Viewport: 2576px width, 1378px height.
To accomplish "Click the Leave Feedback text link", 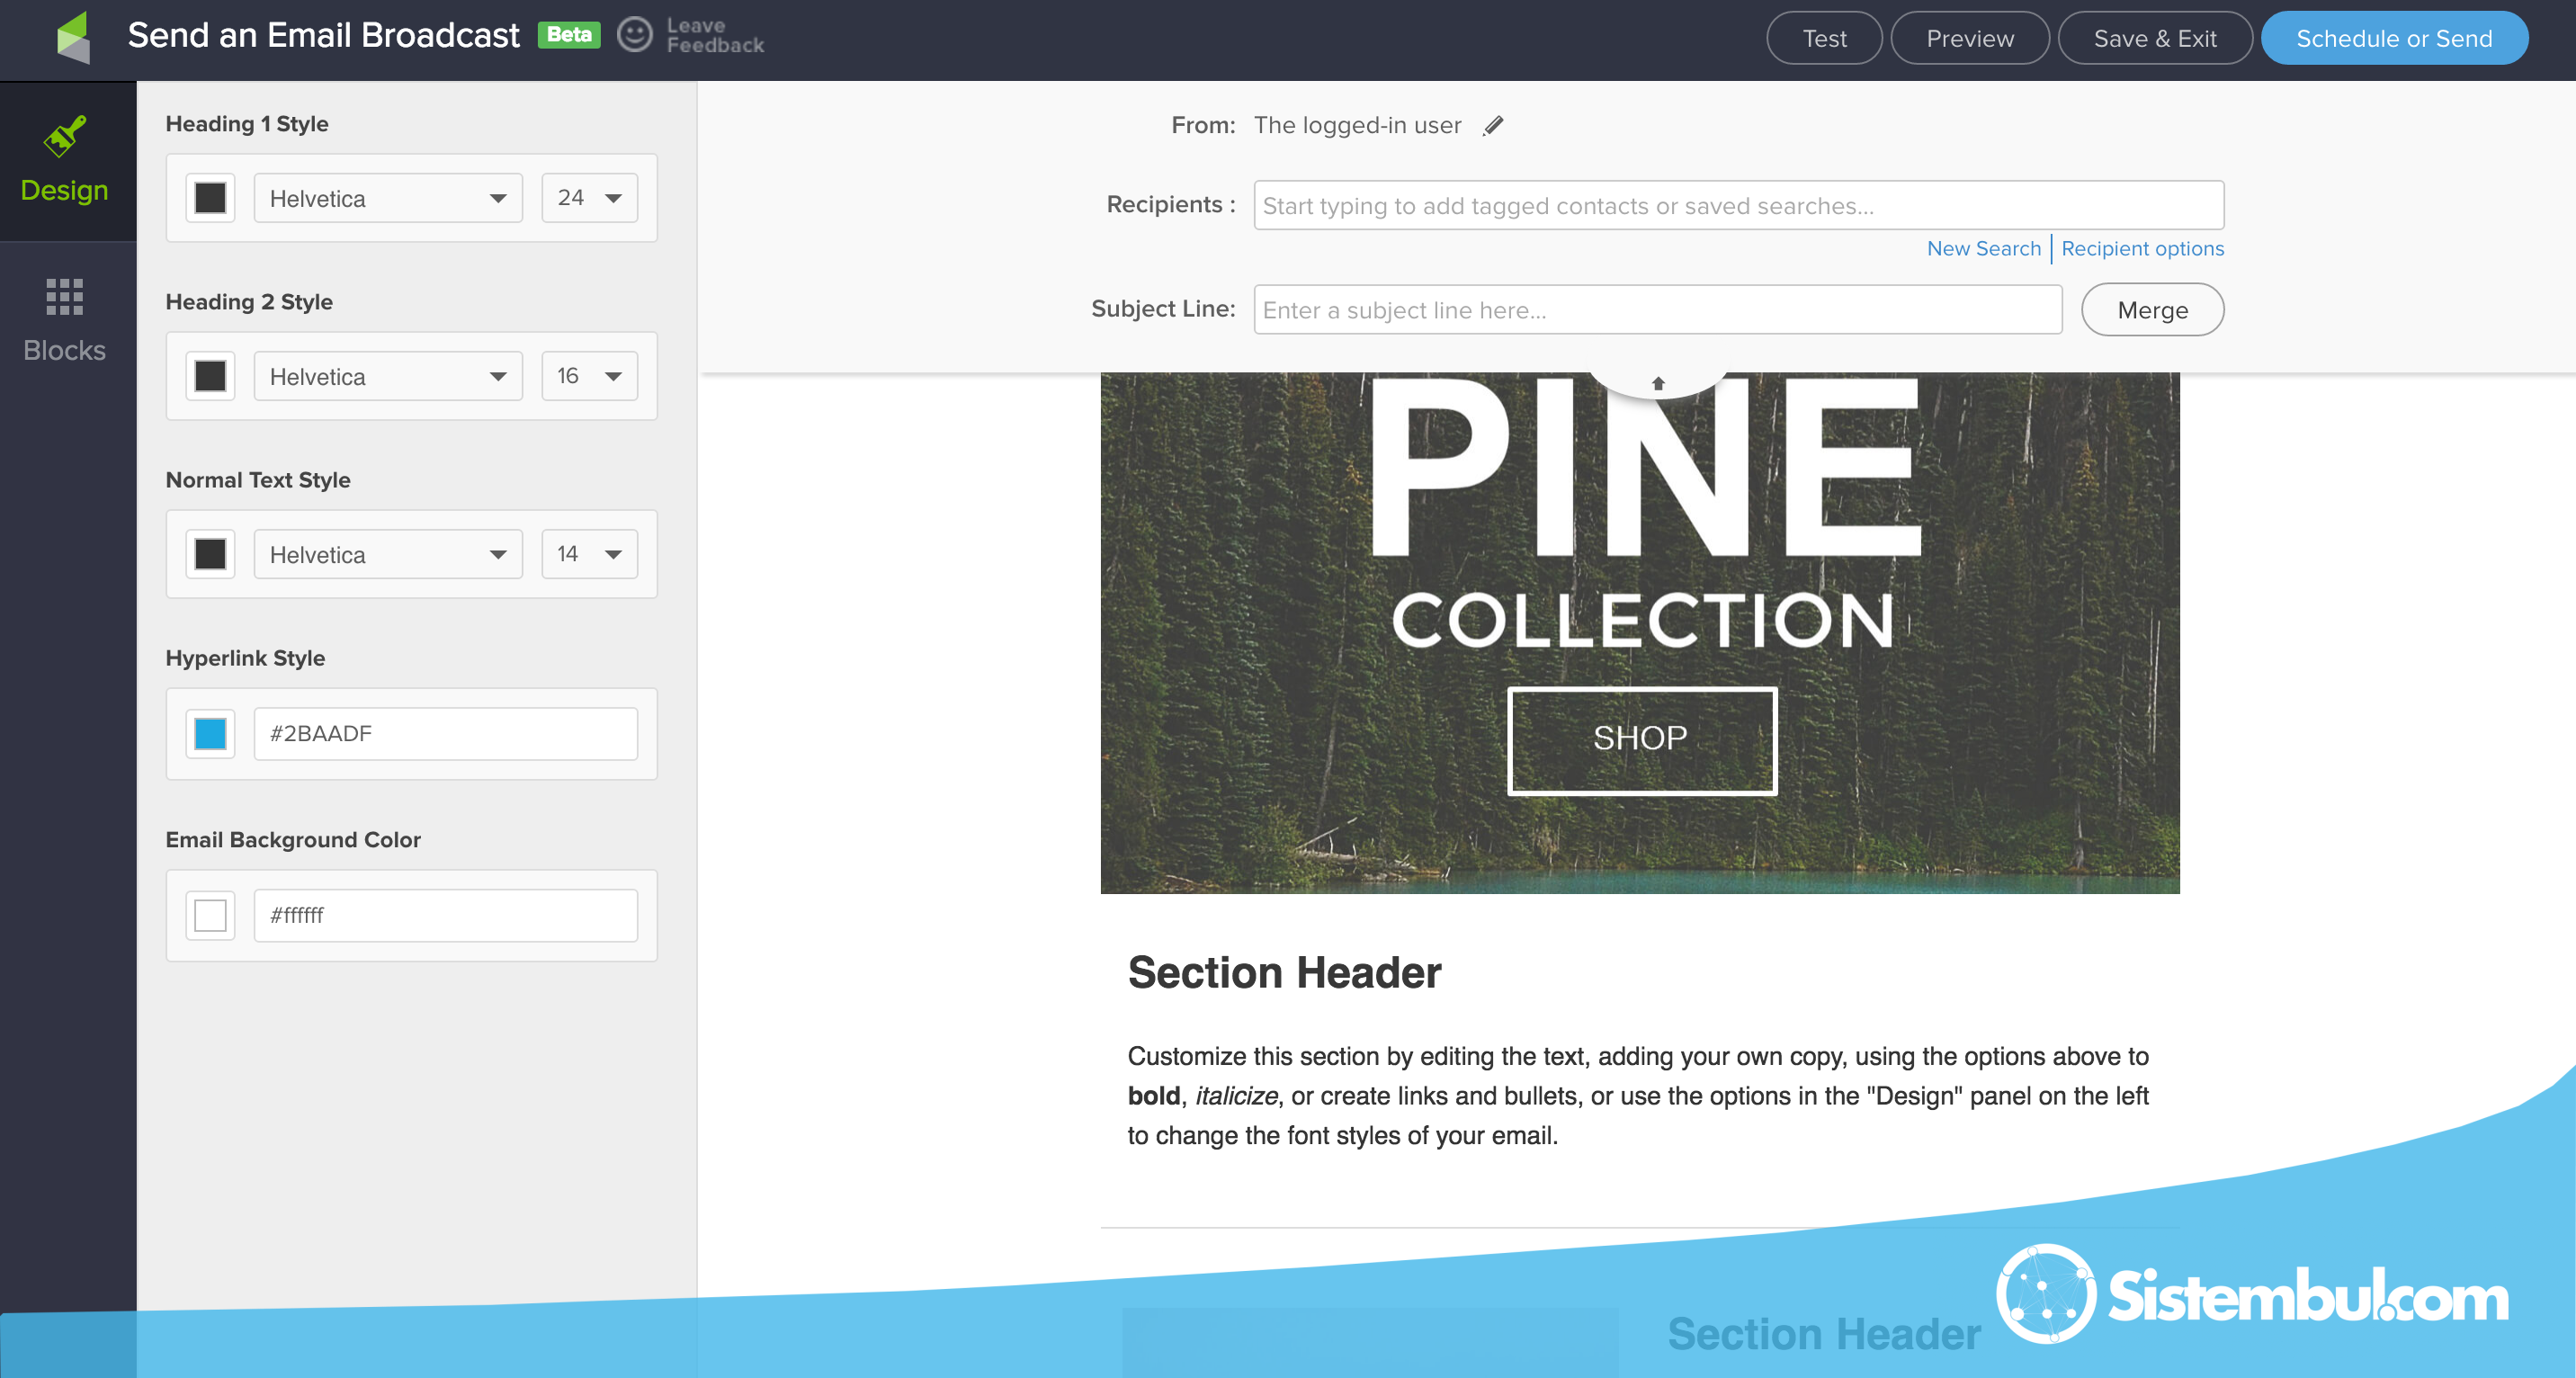I will pos(715,35).
